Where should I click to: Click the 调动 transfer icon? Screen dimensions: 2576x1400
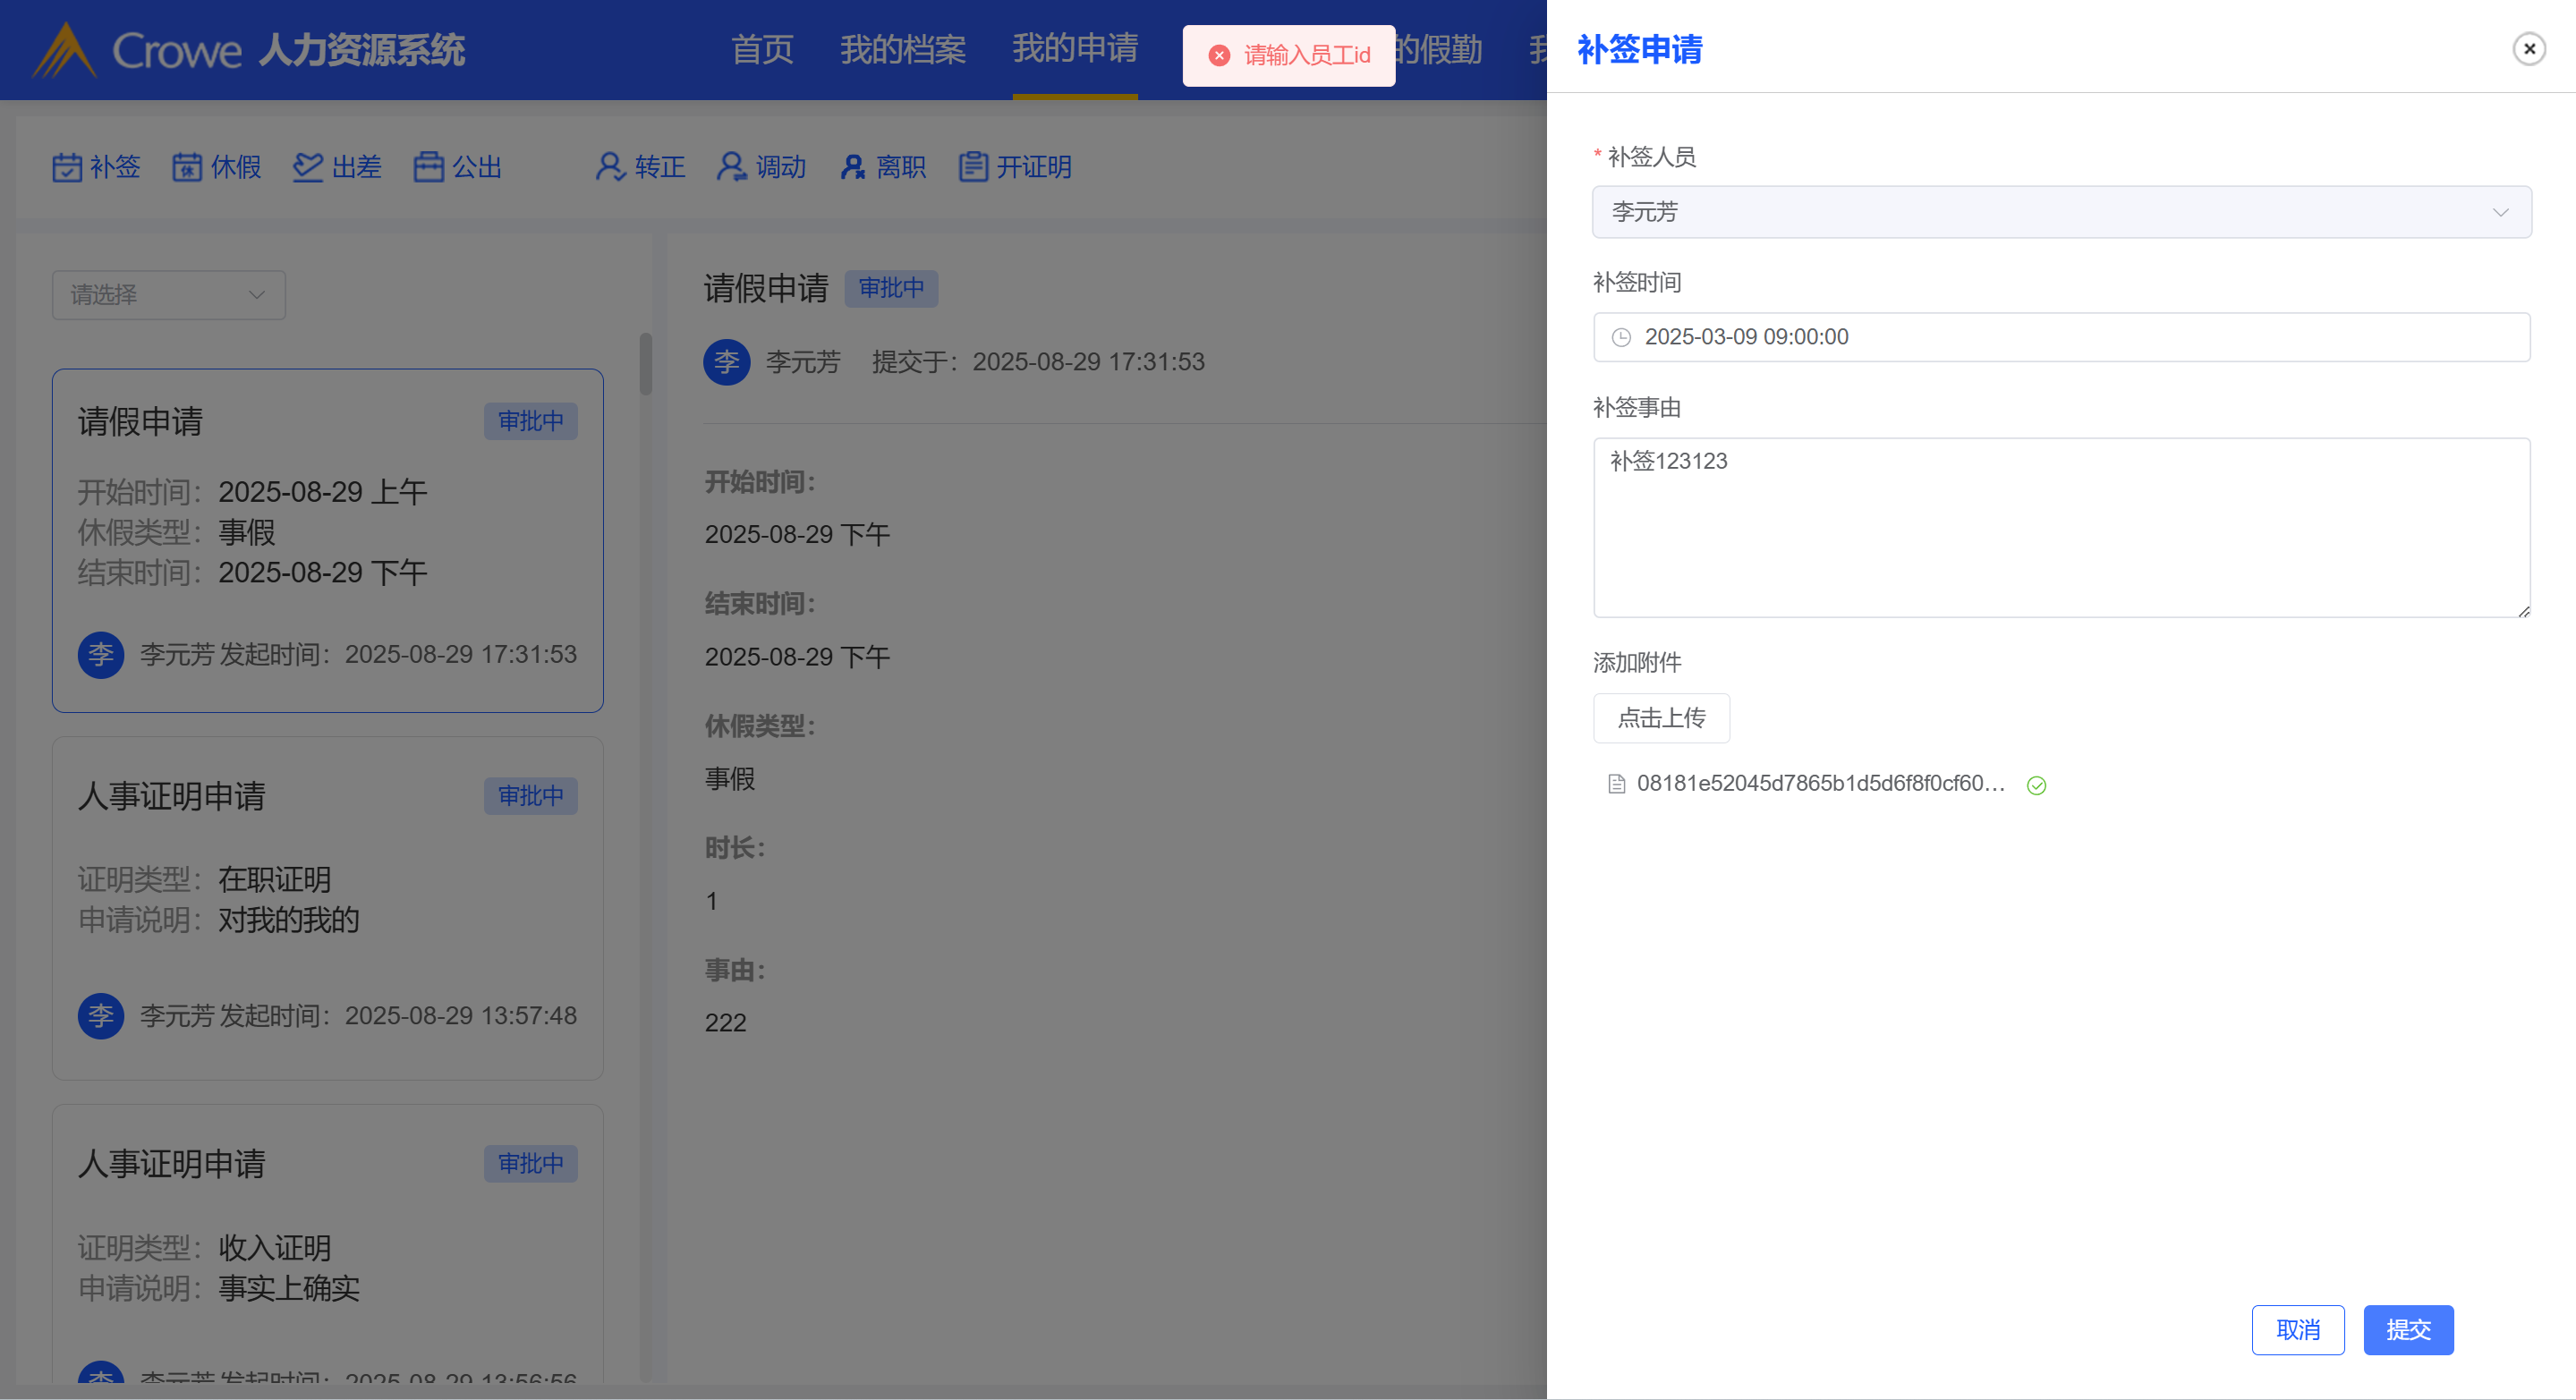coord(731,167)
